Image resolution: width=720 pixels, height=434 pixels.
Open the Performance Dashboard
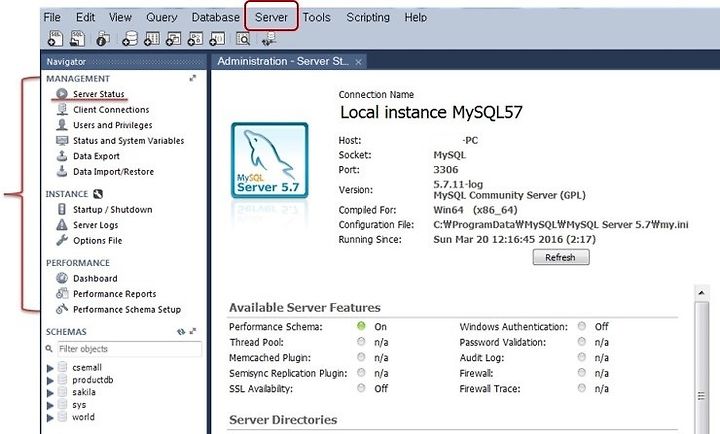click(95, 278)
